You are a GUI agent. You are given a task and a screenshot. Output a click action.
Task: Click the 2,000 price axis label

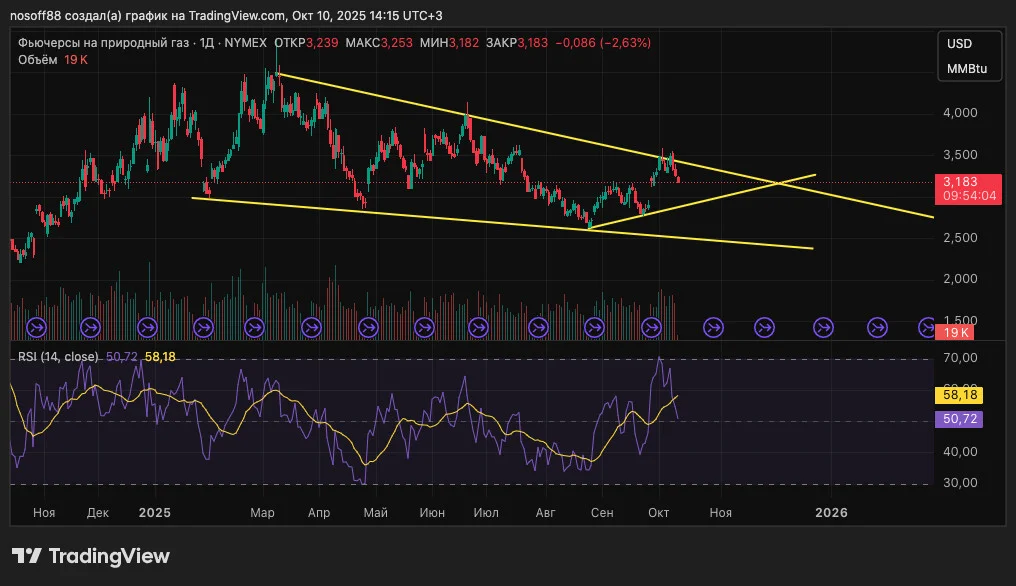tap(960, 279)
